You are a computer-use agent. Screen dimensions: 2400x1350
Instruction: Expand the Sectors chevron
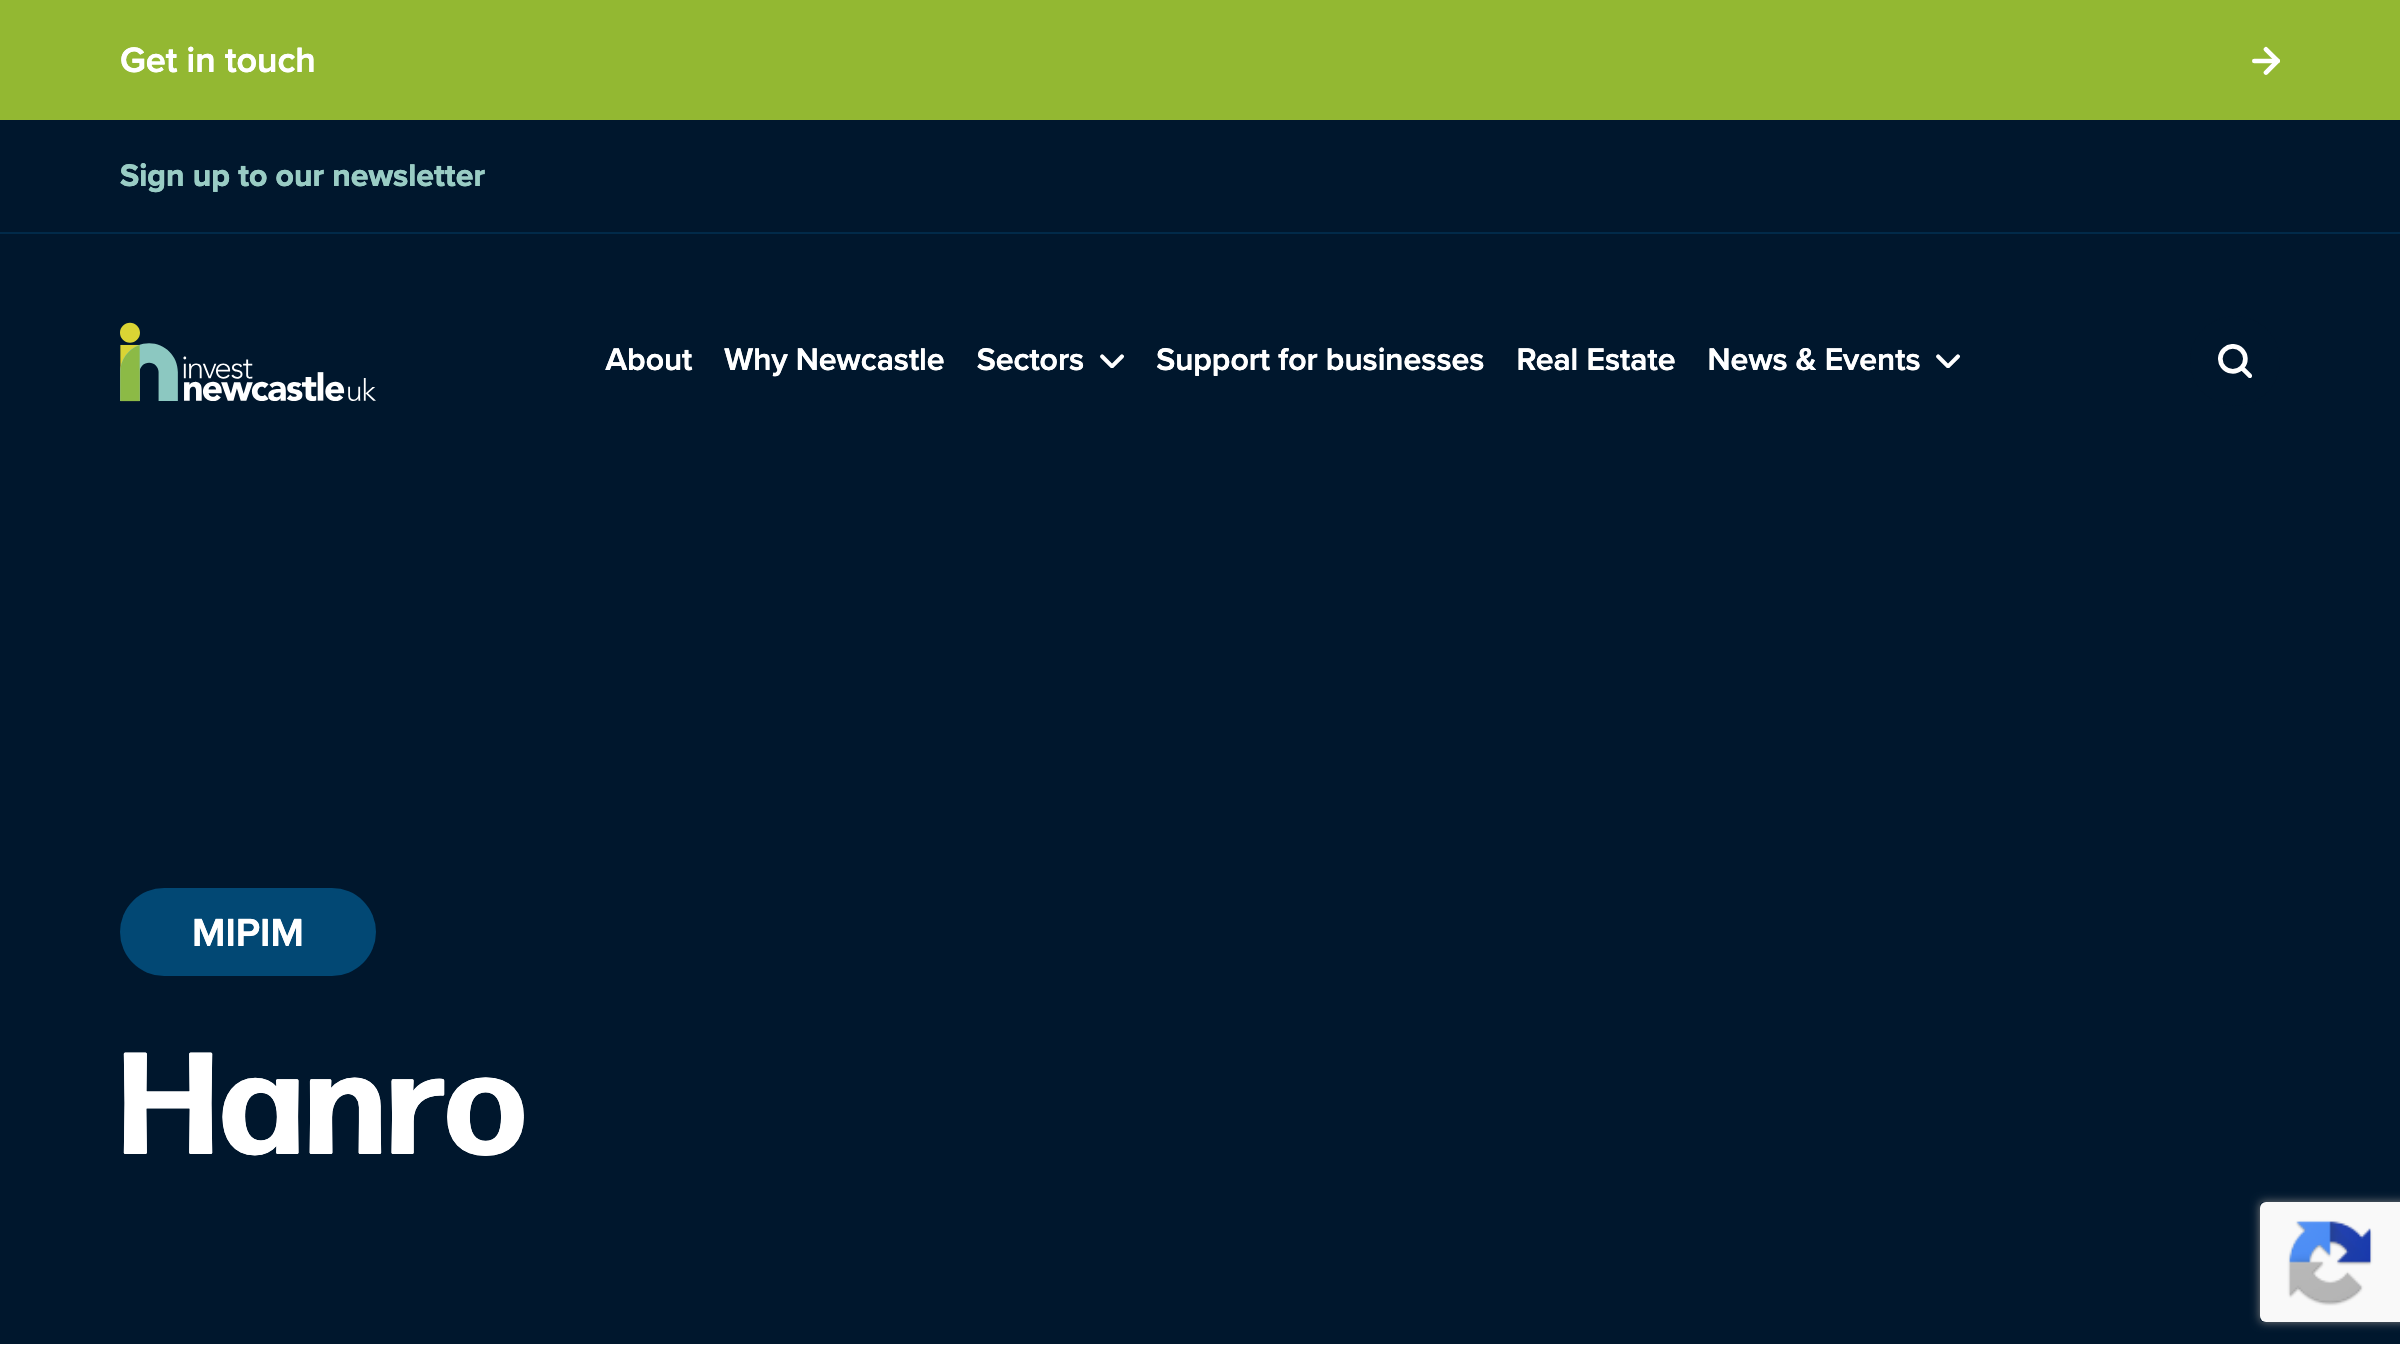pos(1112,361)
